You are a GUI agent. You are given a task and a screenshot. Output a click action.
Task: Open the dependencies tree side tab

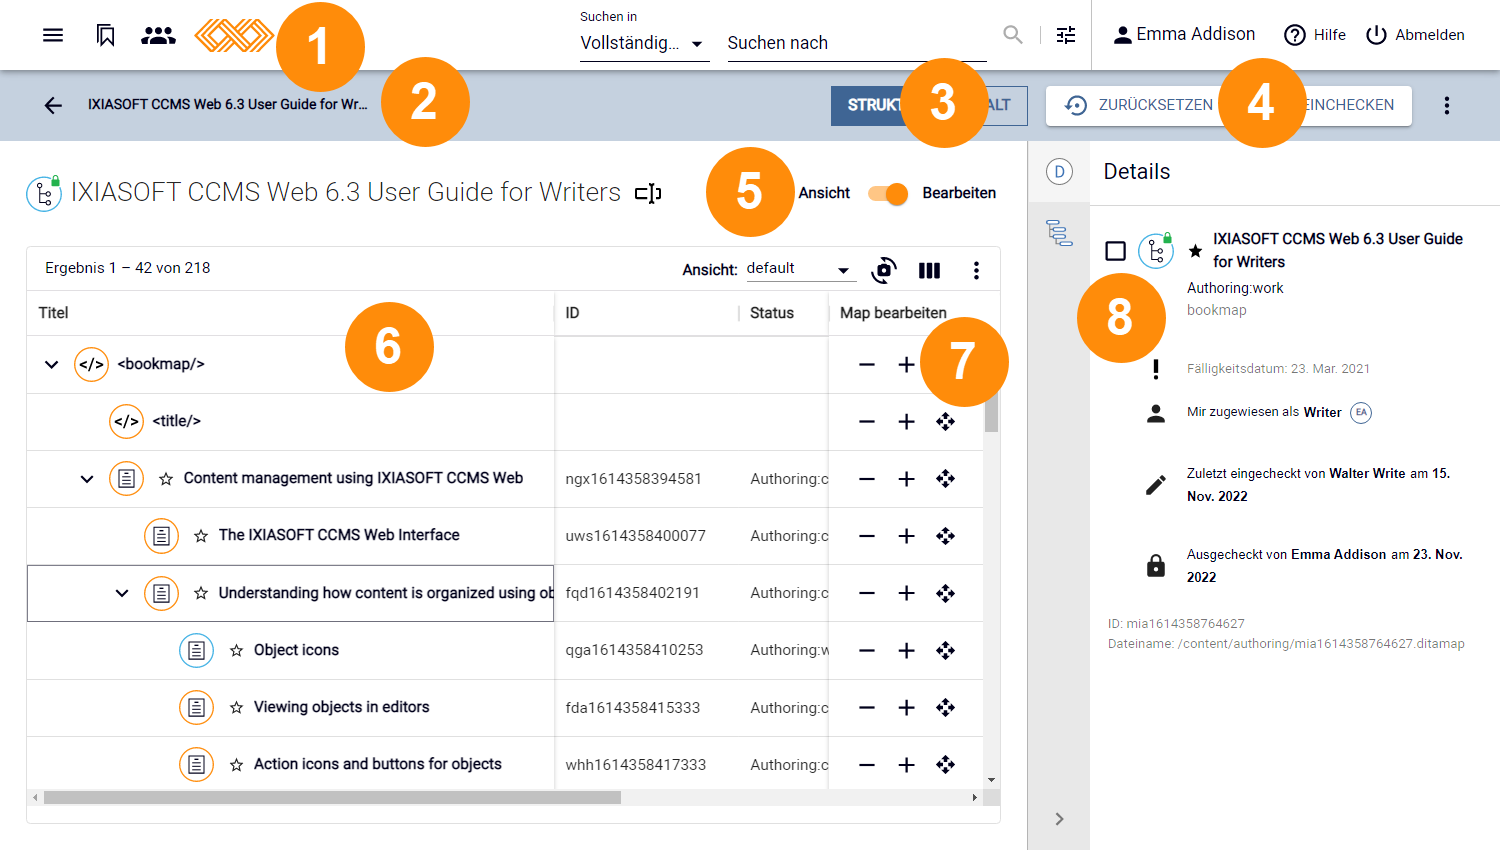click(x=1059, y=233)
